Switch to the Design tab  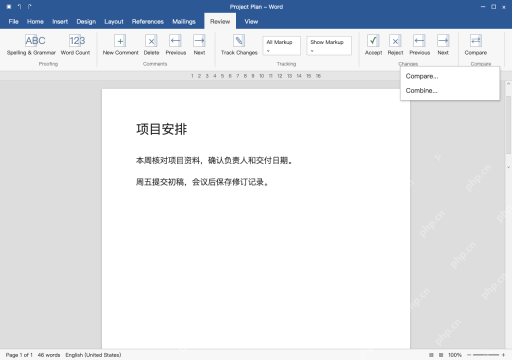tap(86, 22)
